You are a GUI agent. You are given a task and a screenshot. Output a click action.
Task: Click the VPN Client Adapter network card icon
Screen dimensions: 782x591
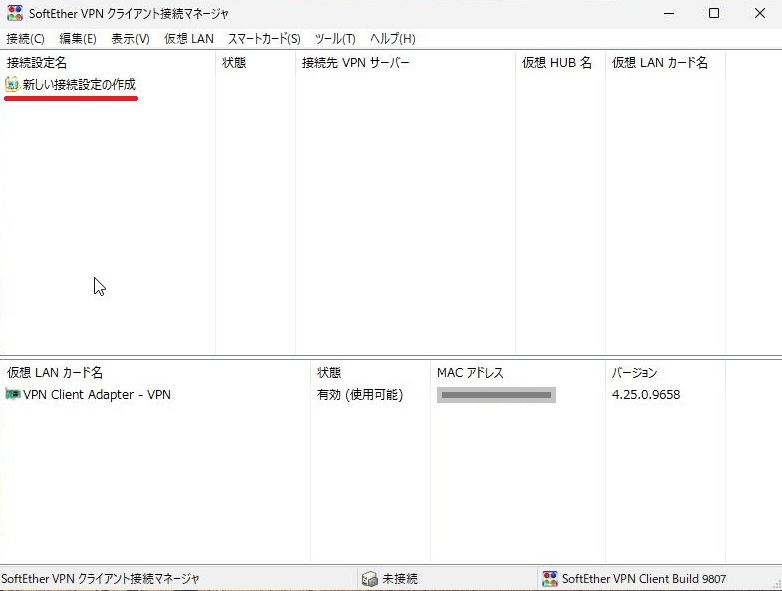12,394
